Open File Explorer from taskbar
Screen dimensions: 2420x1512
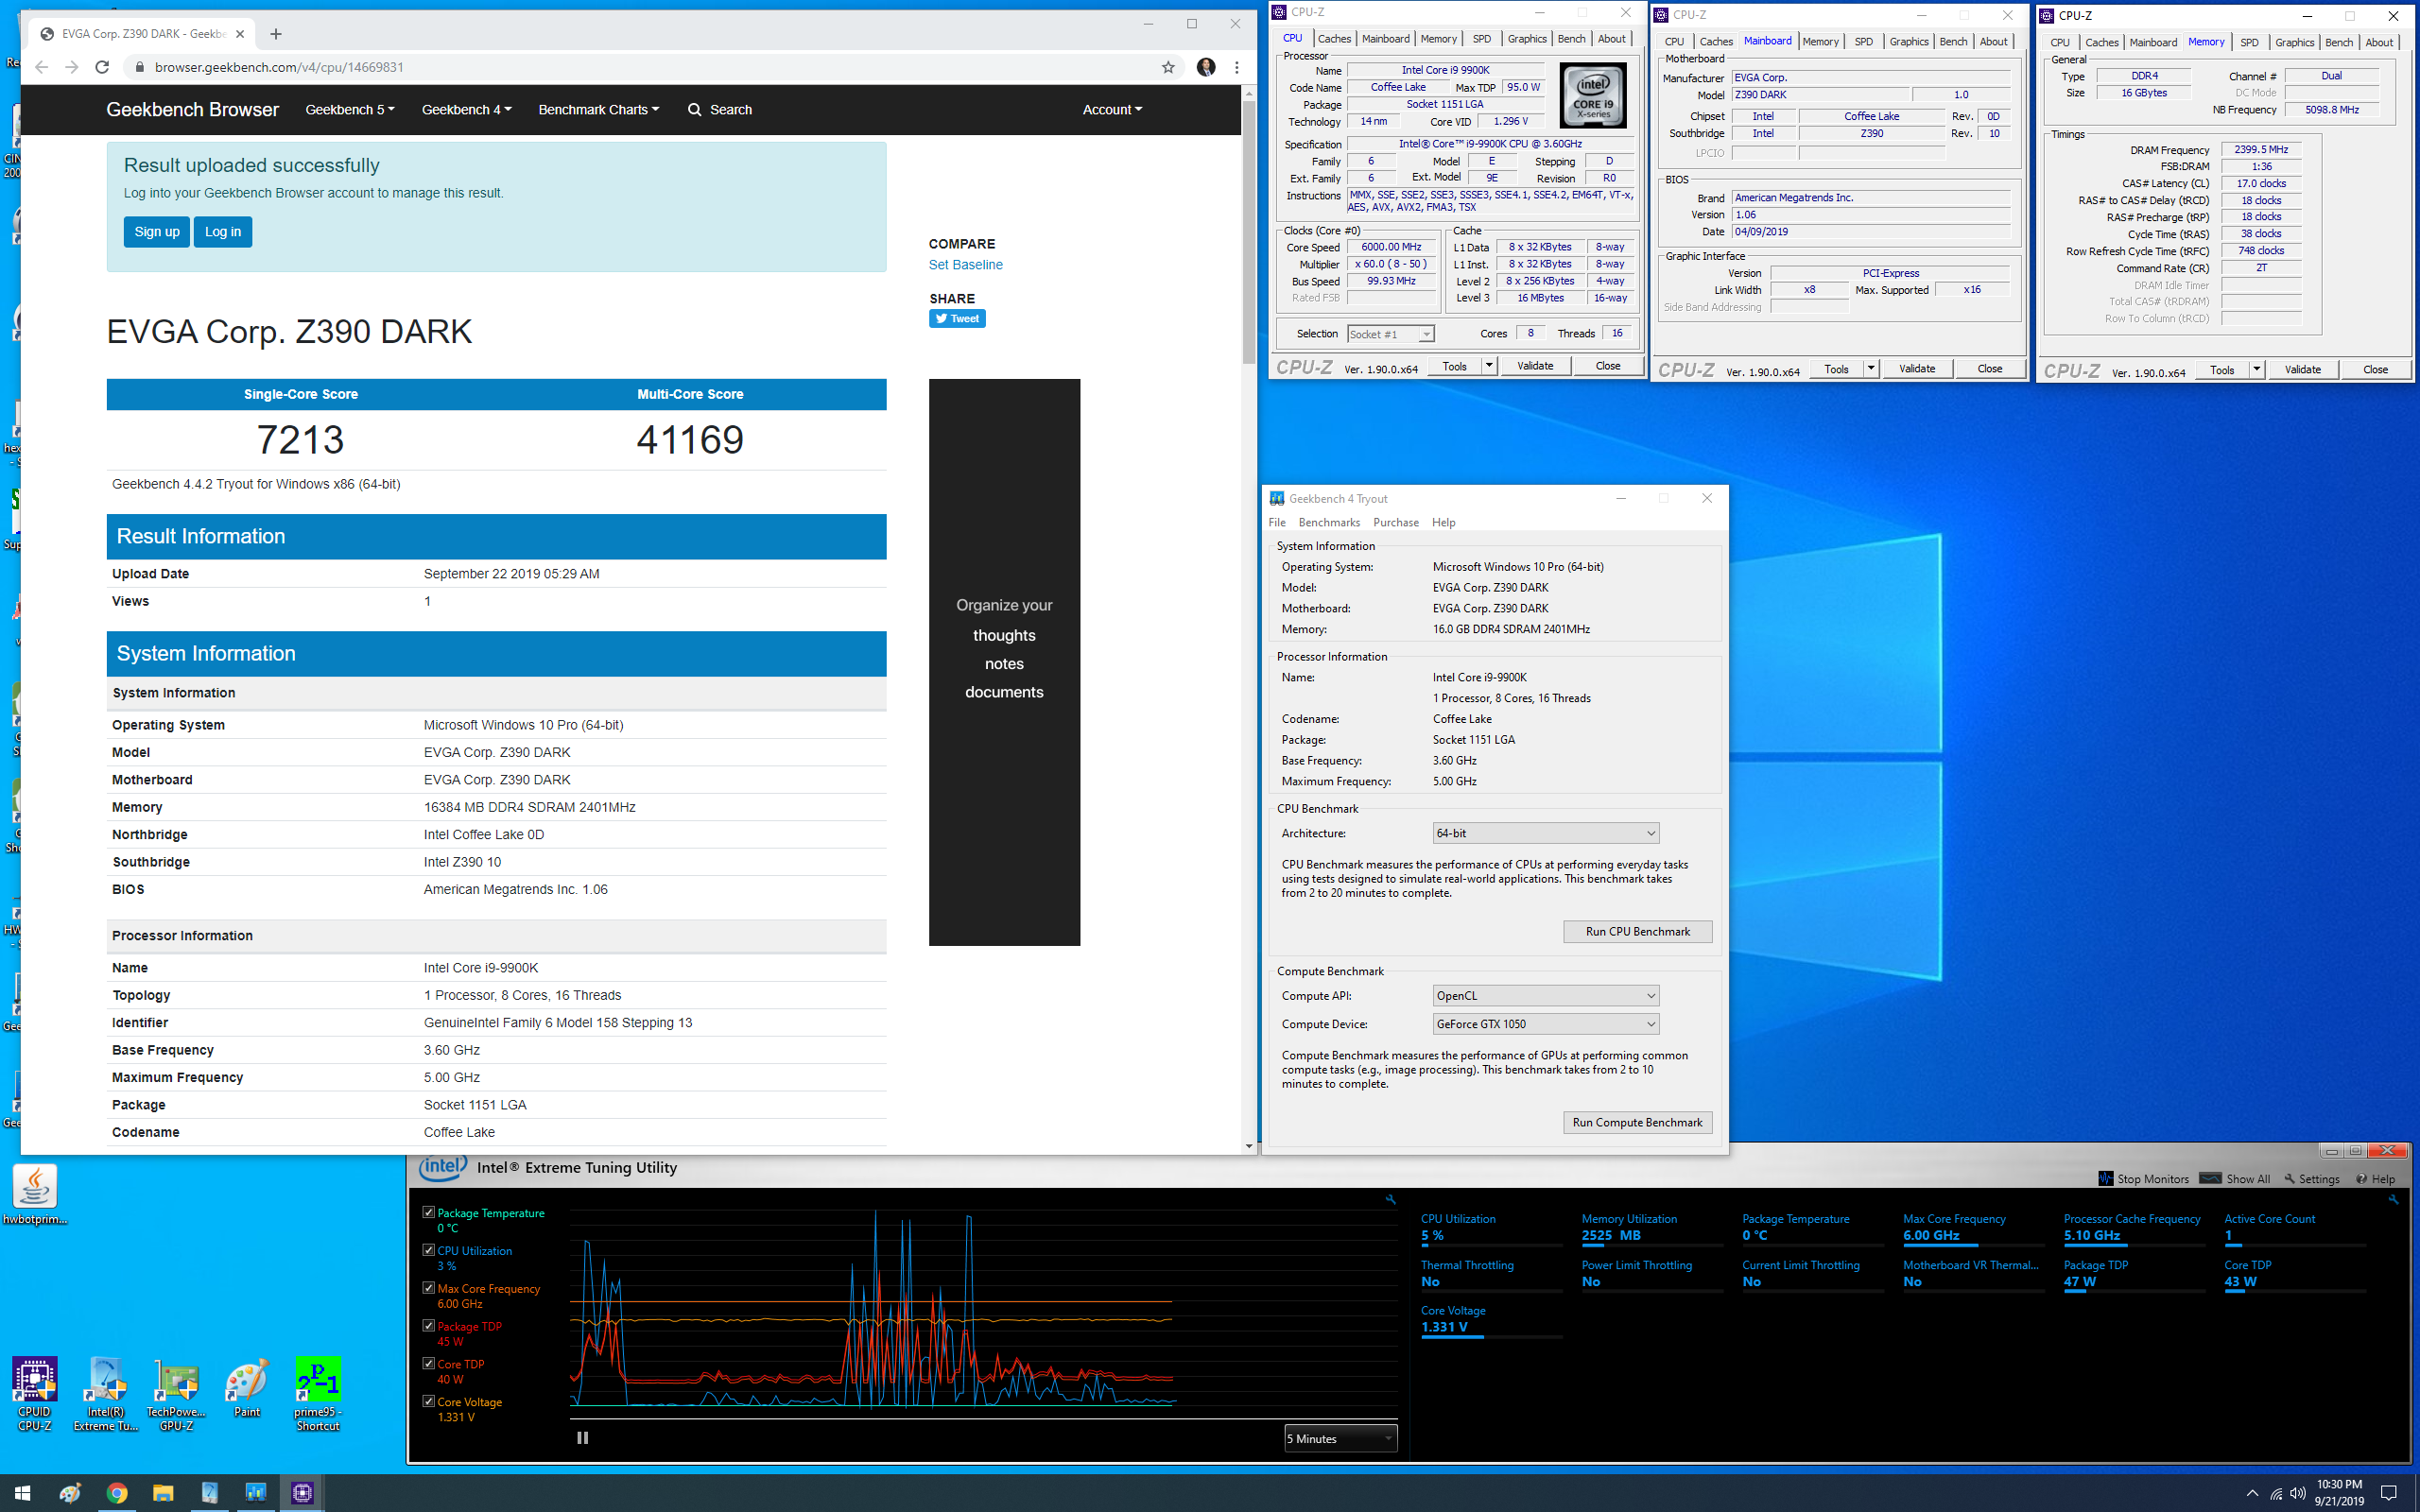point(163,1493)
